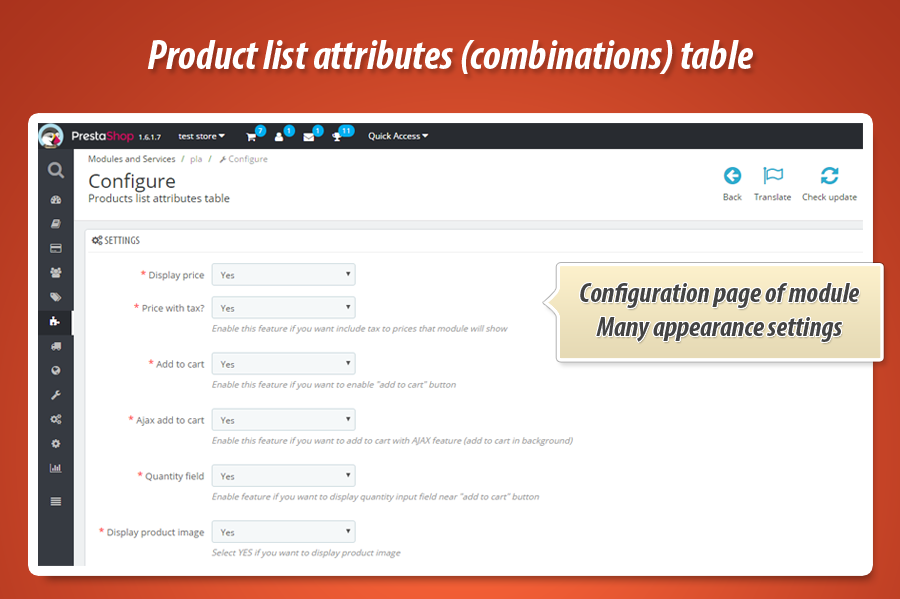Image resolution: width=900 pixels, height=599 pixels.
Task: Open the Modules and Services breadcrumb link
Action: (x=132, y=158)
